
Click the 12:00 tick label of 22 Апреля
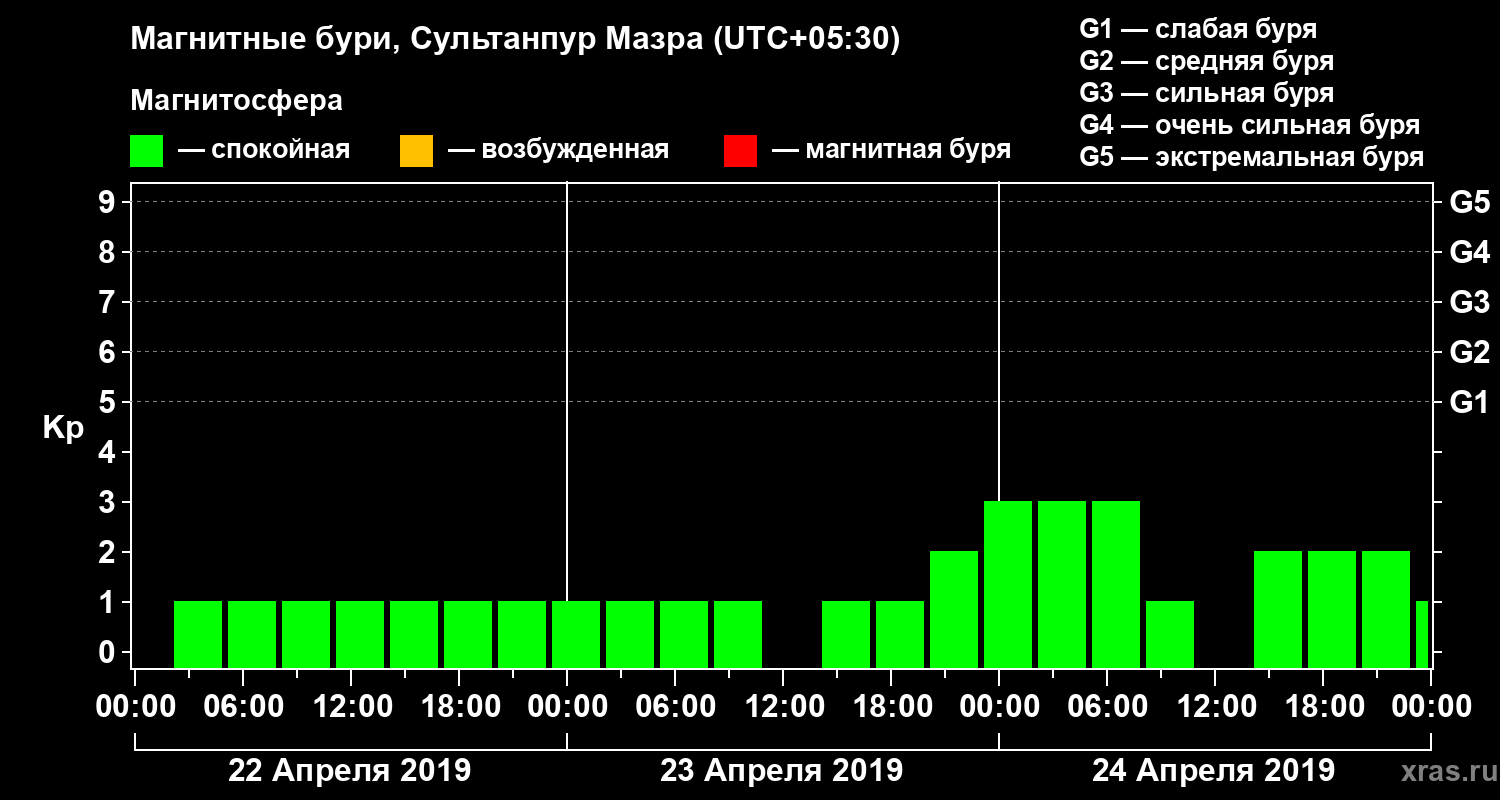(351, 707)
